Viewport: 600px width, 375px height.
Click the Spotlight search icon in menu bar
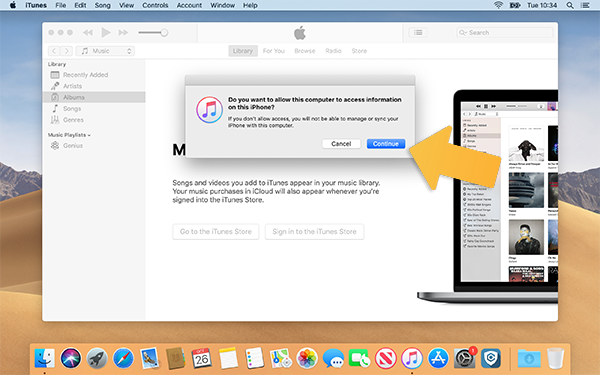click(570, 5)
